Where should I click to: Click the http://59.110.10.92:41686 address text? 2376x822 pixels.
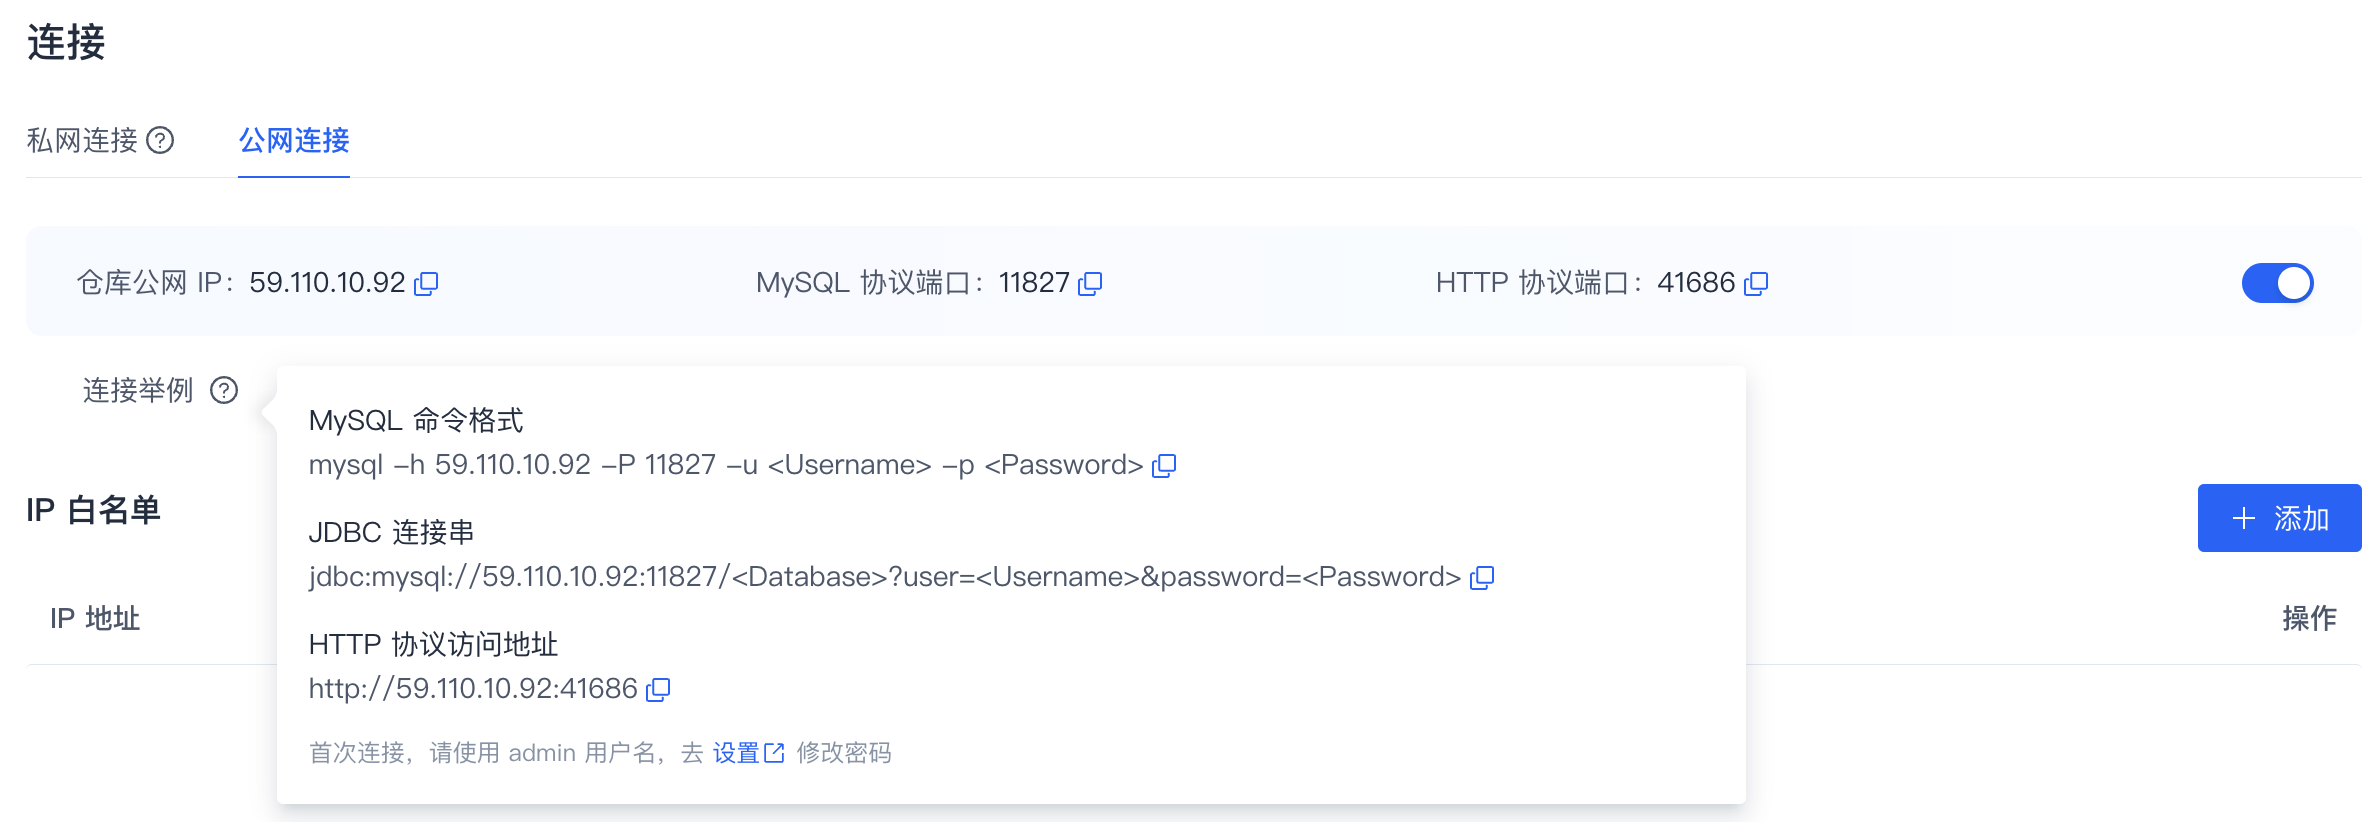pyautogui.click(x=473, y=689)
